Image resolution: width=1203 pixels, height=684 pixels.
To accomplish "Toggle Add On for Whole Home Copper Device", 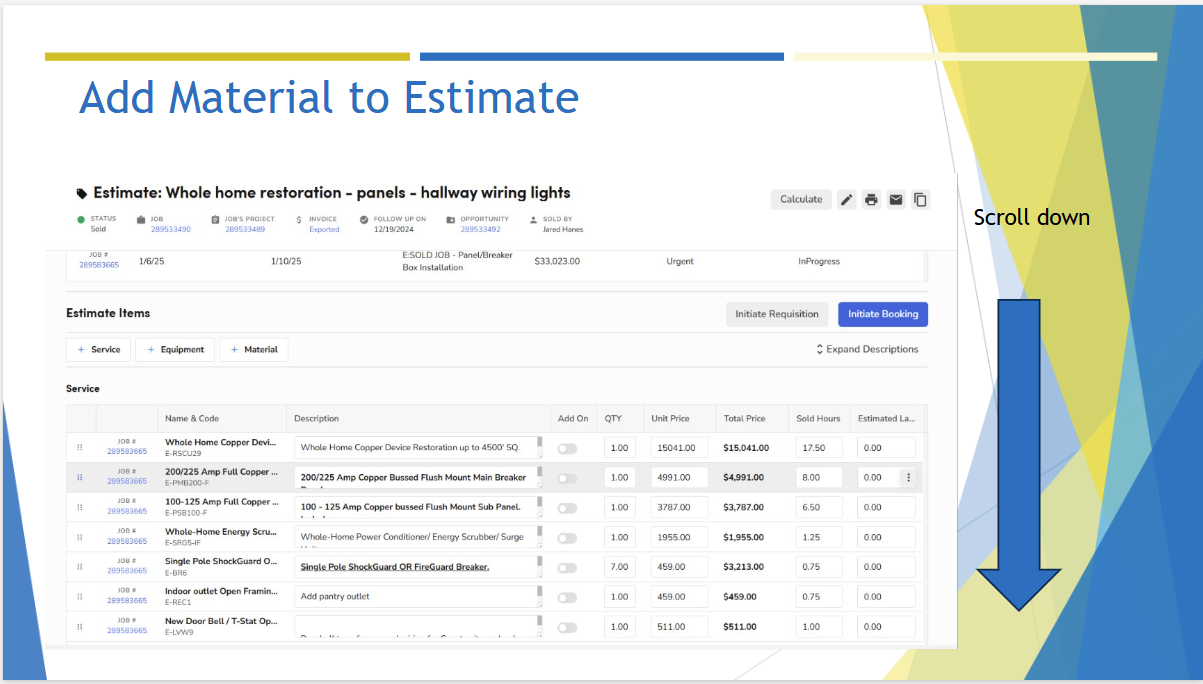I will click(567, 449).
